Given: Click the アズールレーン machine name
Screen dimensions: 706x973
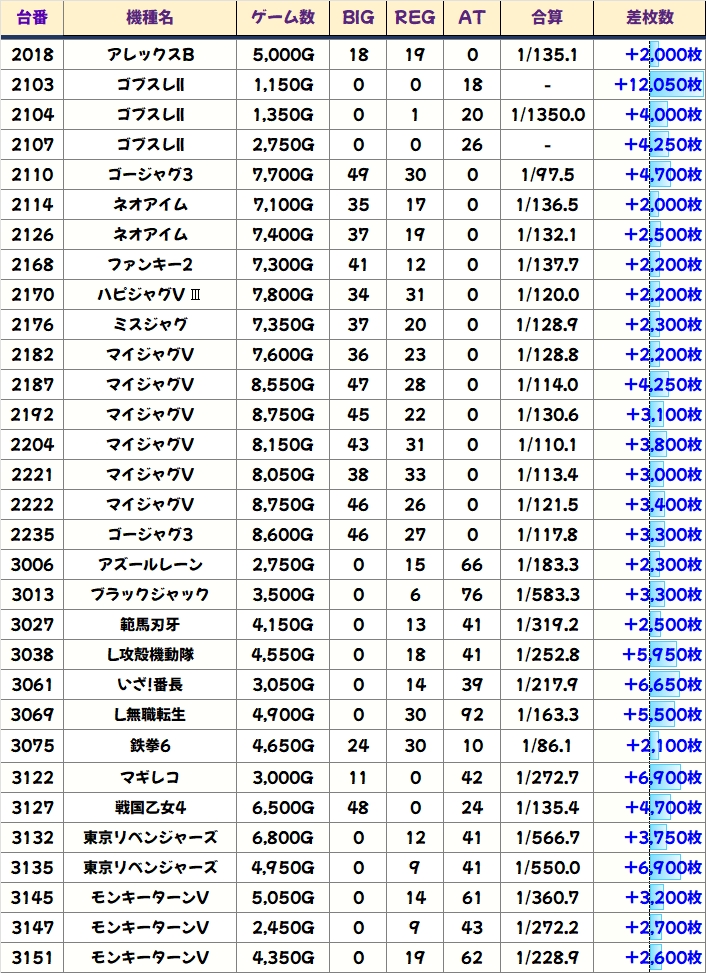Looking at the screenshot, I should tap(150, 565).
